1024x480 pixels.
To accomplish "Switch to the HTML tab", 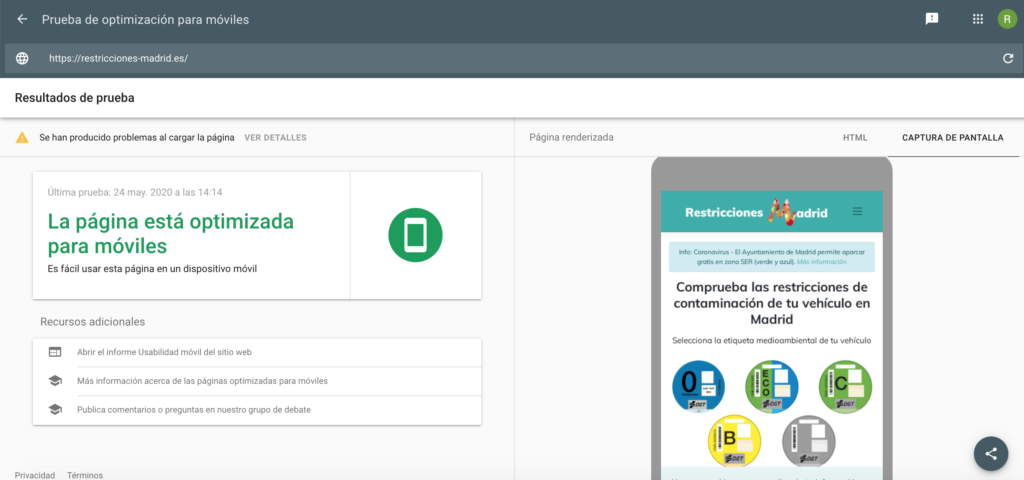I will click(x=855, y=138).
